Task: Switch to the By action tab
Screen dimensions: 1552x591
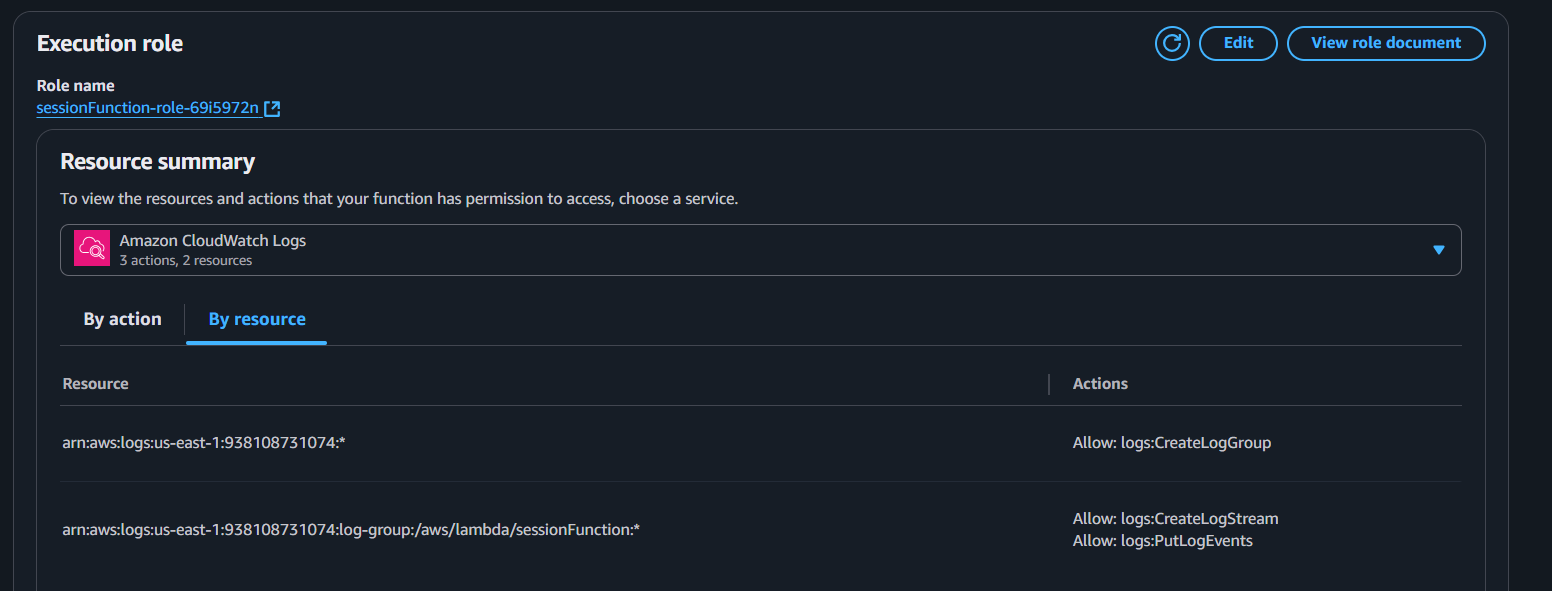Action: click(122, 319)
